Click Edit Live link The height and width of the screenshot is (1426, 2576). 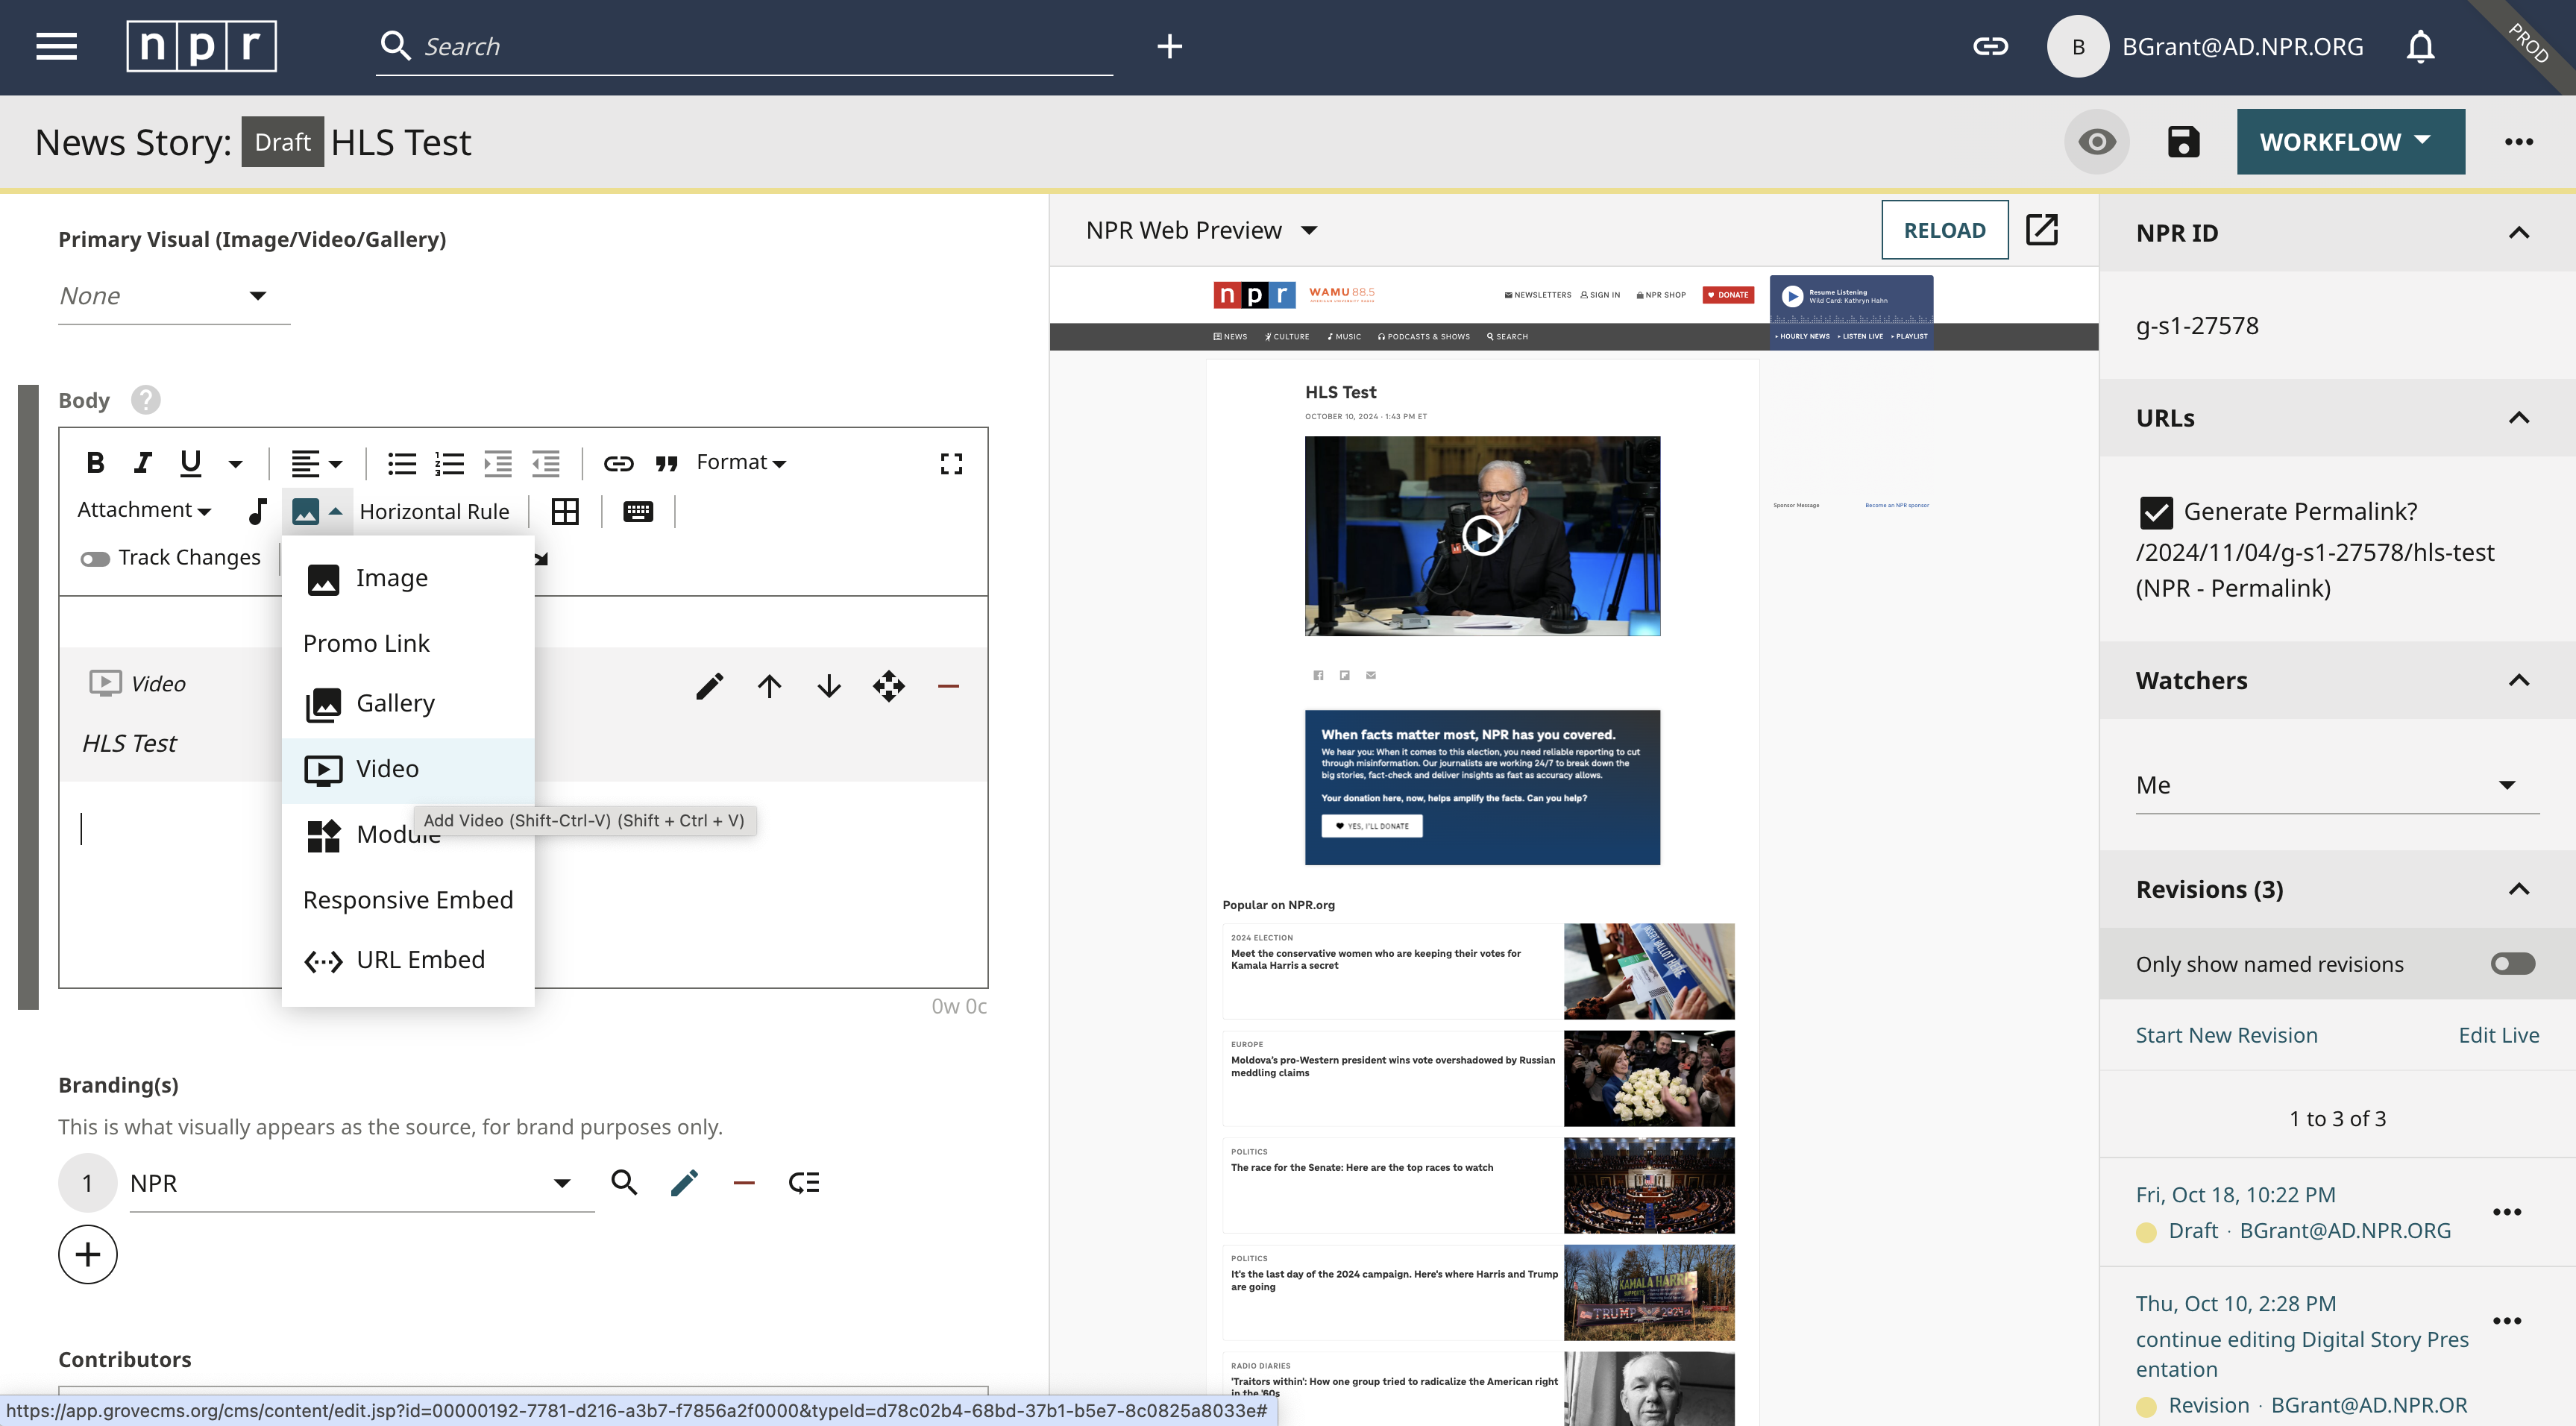click(x=2498, y=1035)
